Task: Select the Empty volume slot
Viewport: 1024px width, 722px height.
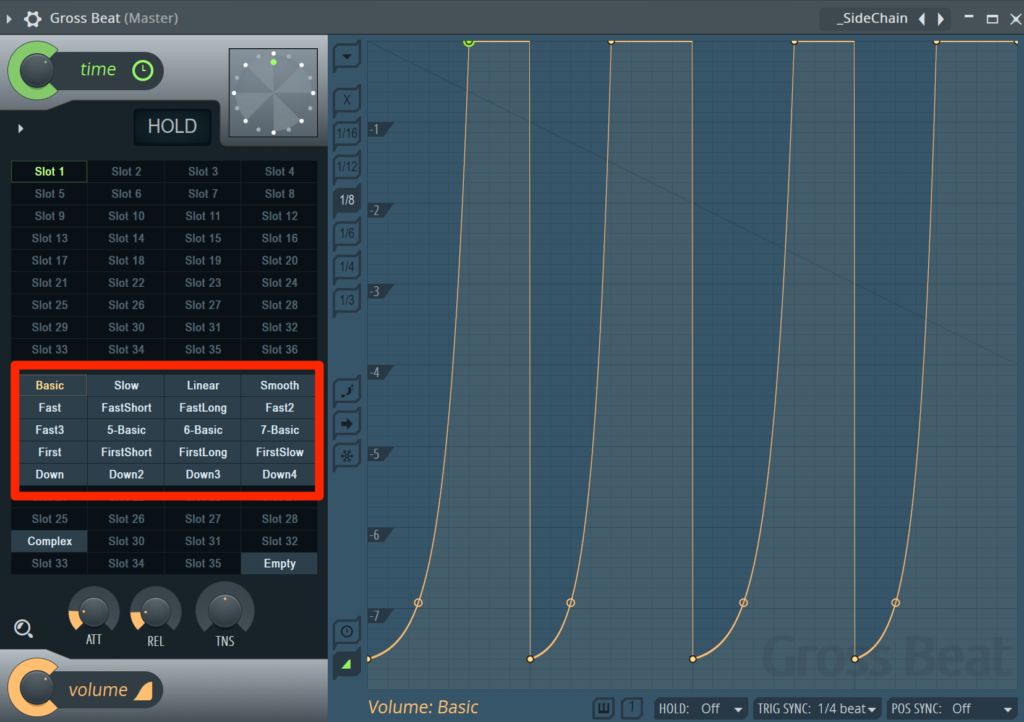Action: click(280, 563)
